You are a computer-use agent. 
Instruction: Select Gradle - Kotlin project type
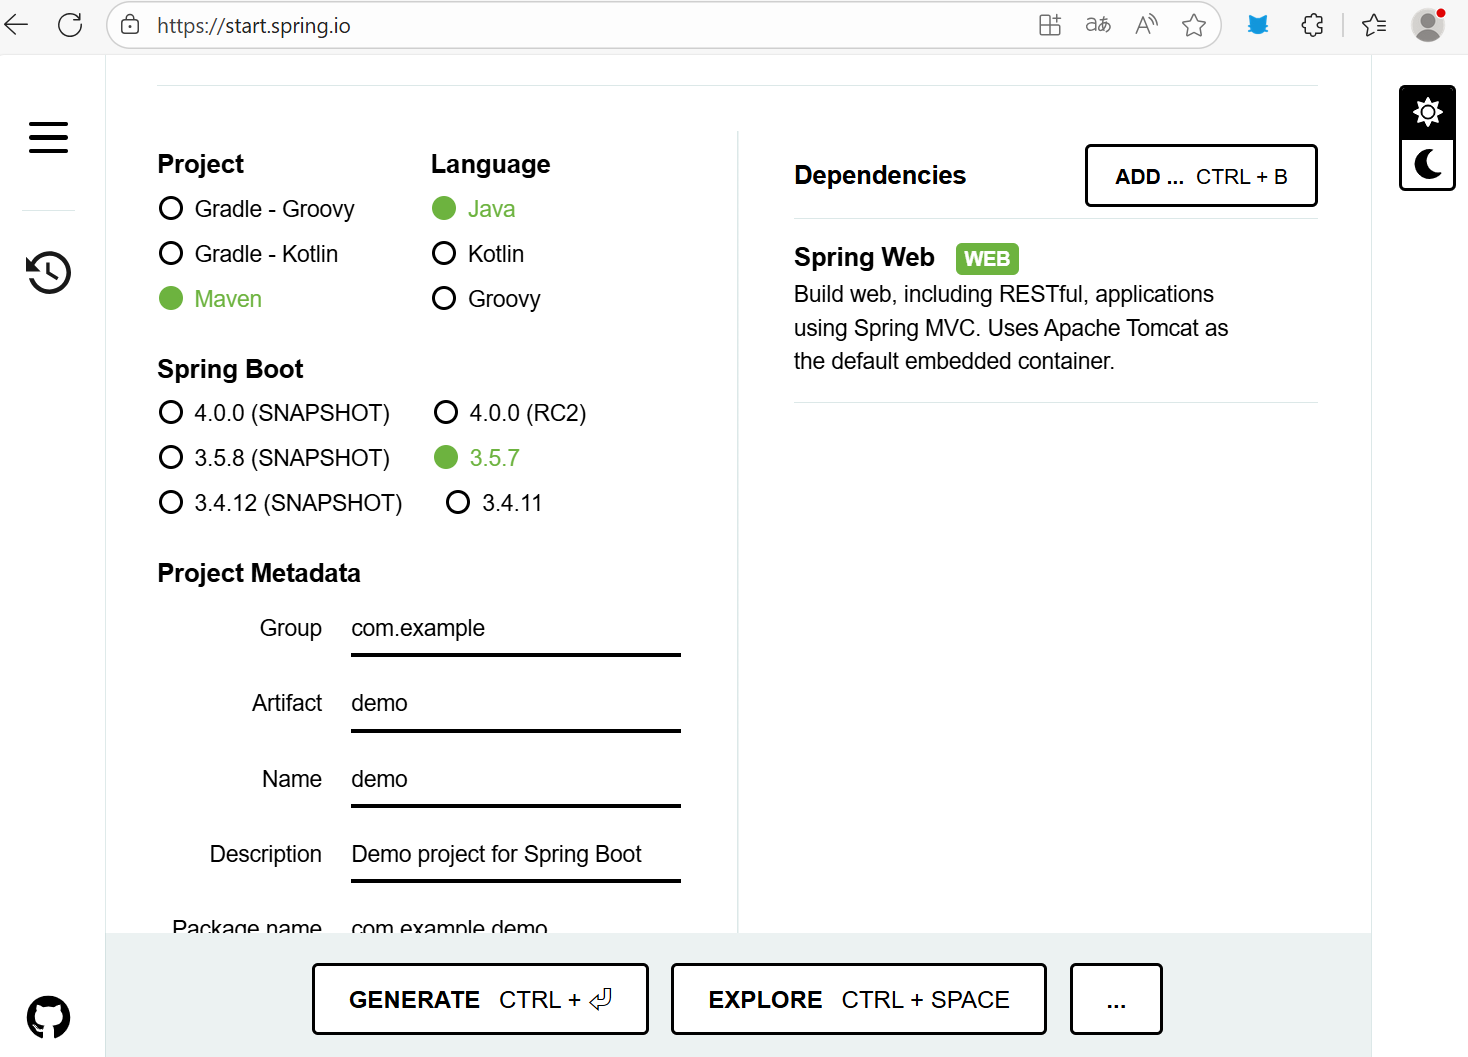(x=249, y=253)
